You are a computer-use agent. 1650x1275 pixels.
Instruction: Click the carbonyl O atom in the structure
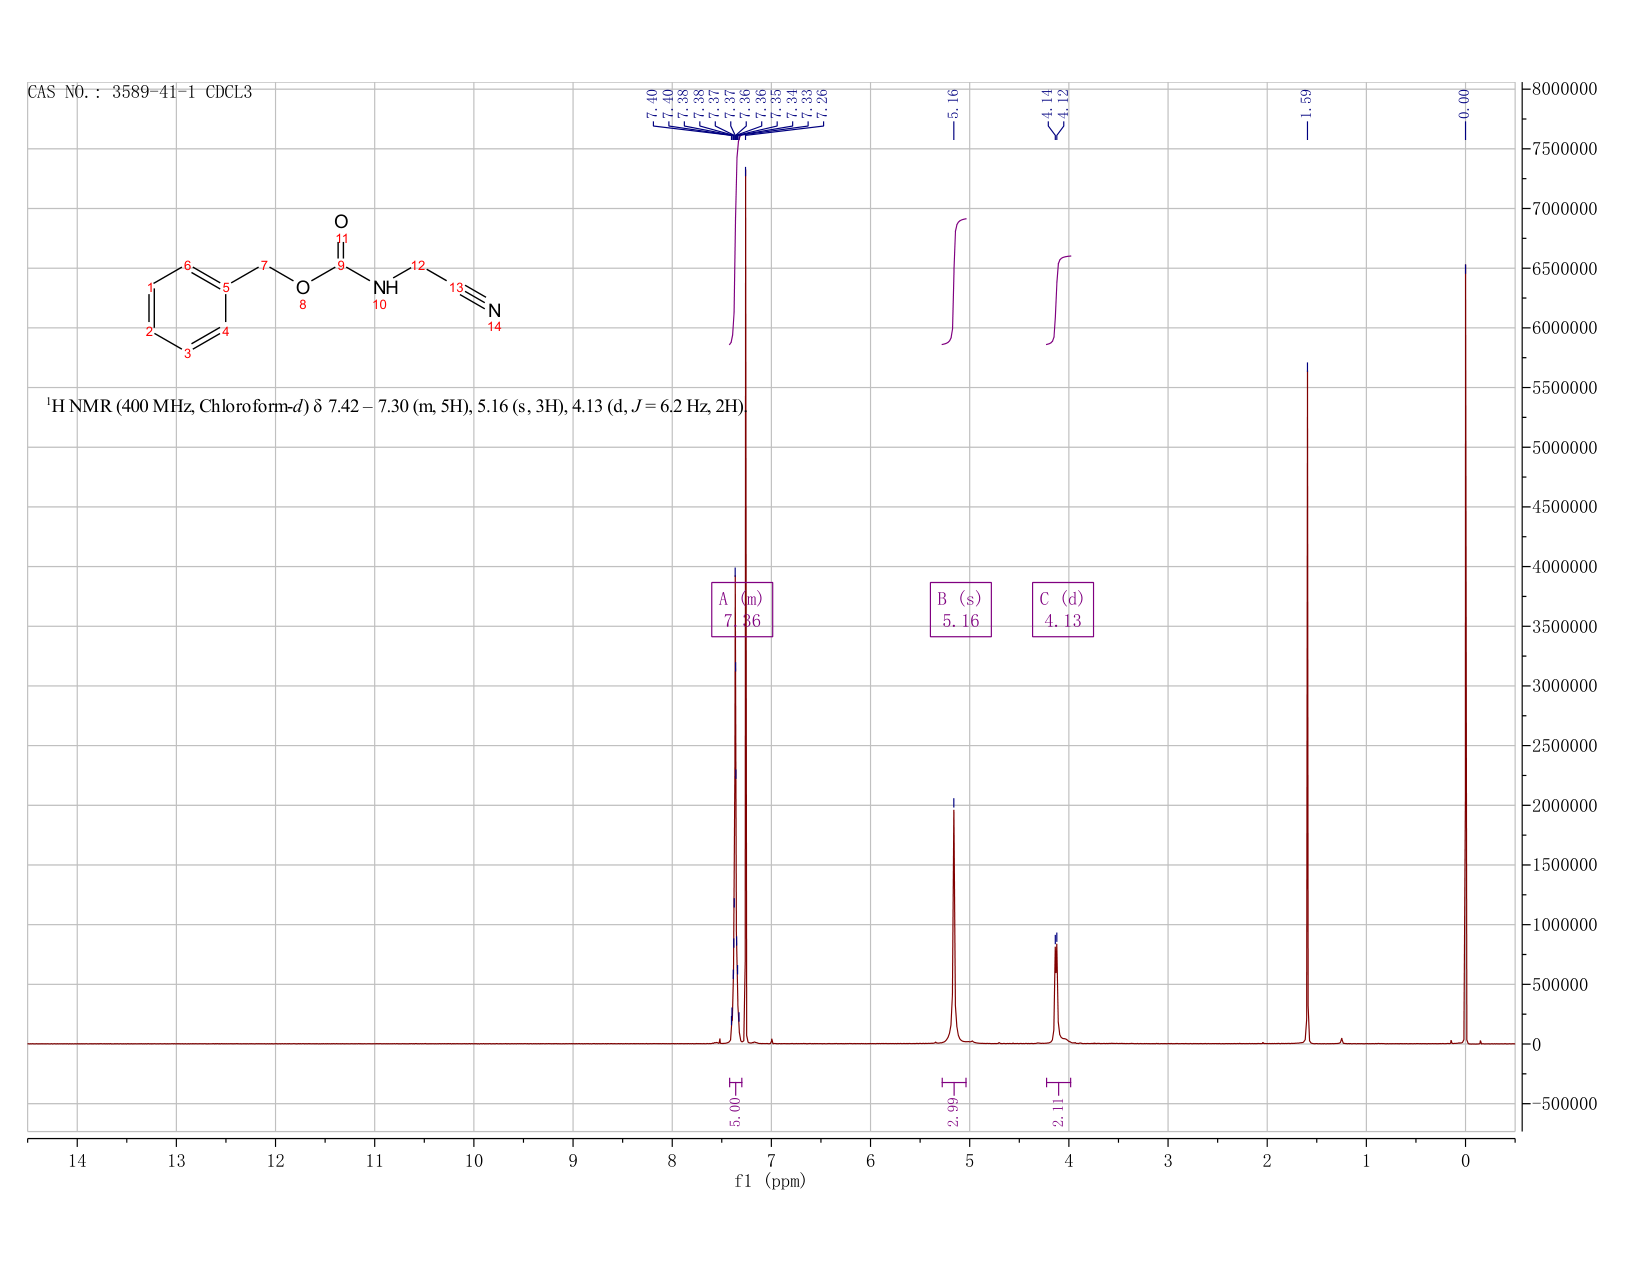coord(341,222)
